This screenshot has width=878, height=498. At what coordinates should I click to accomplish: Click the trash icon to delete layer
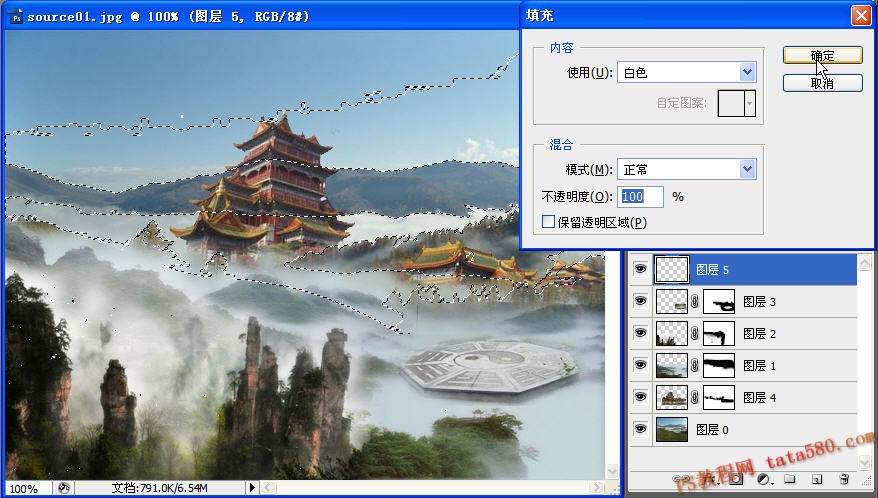844,480
